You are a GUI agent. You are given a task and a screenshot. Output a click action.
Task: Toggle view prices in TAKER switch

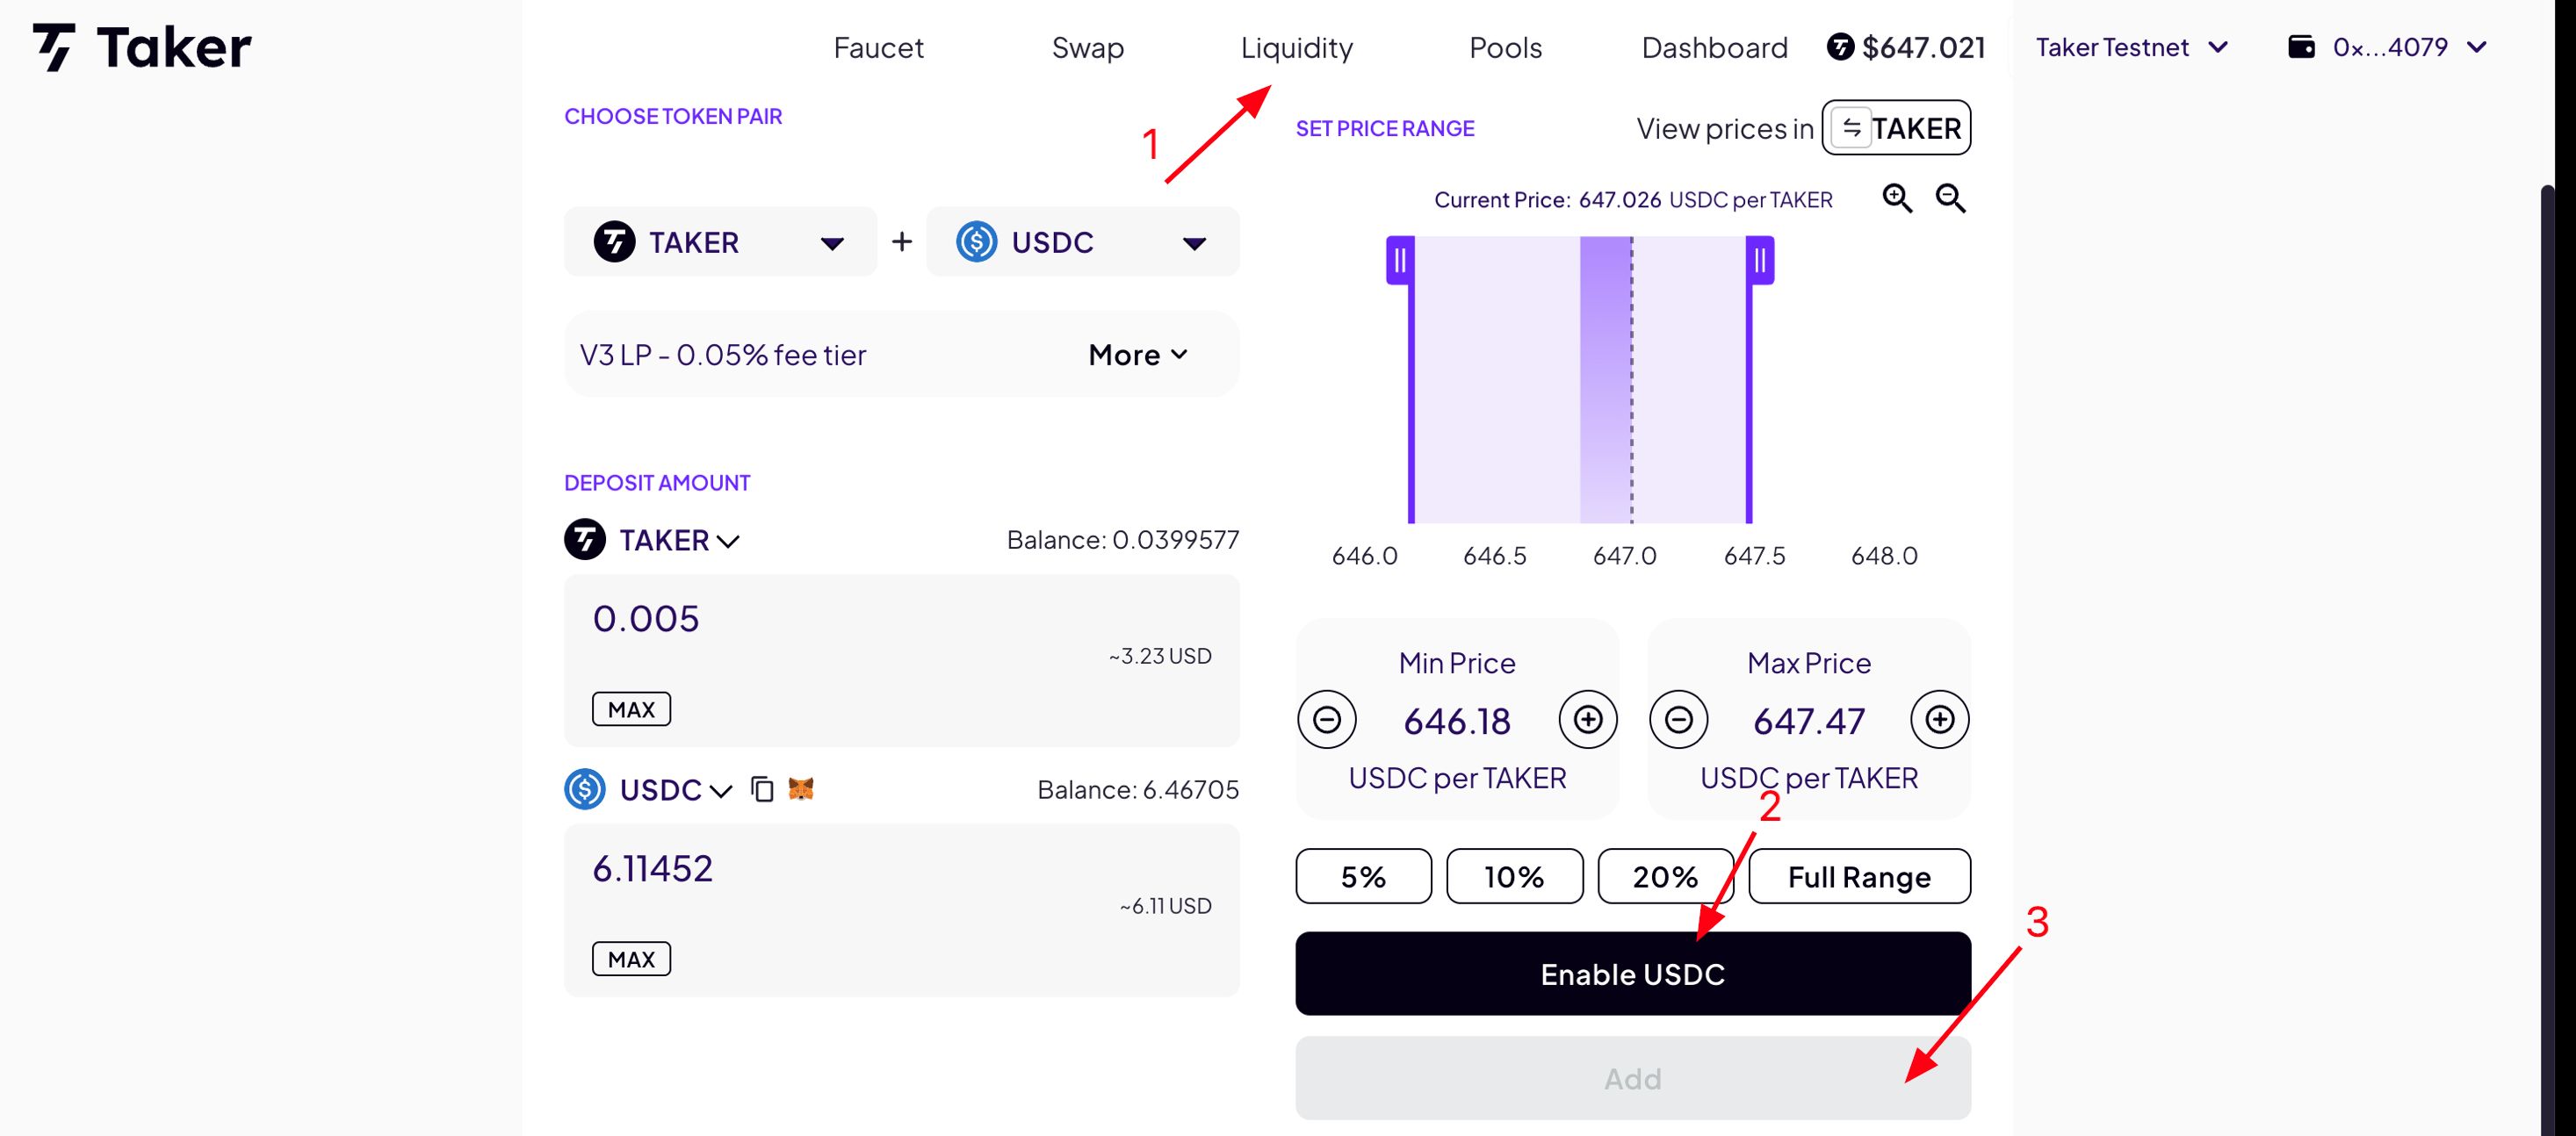click(1895, 128)
